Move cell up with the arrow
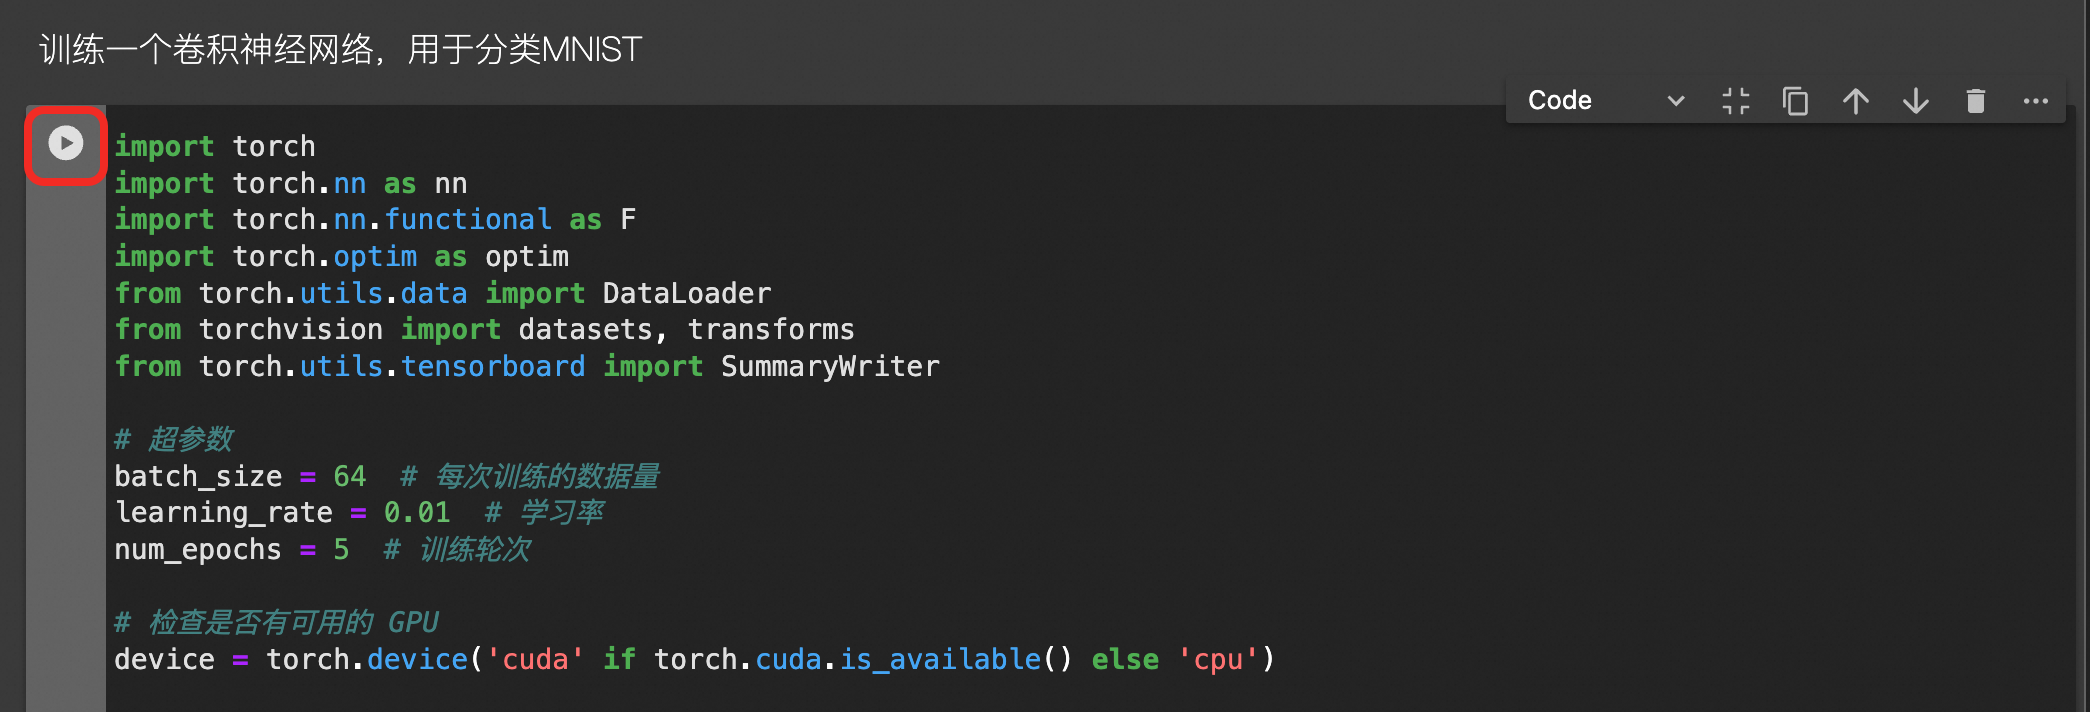 pos(1856,101)
